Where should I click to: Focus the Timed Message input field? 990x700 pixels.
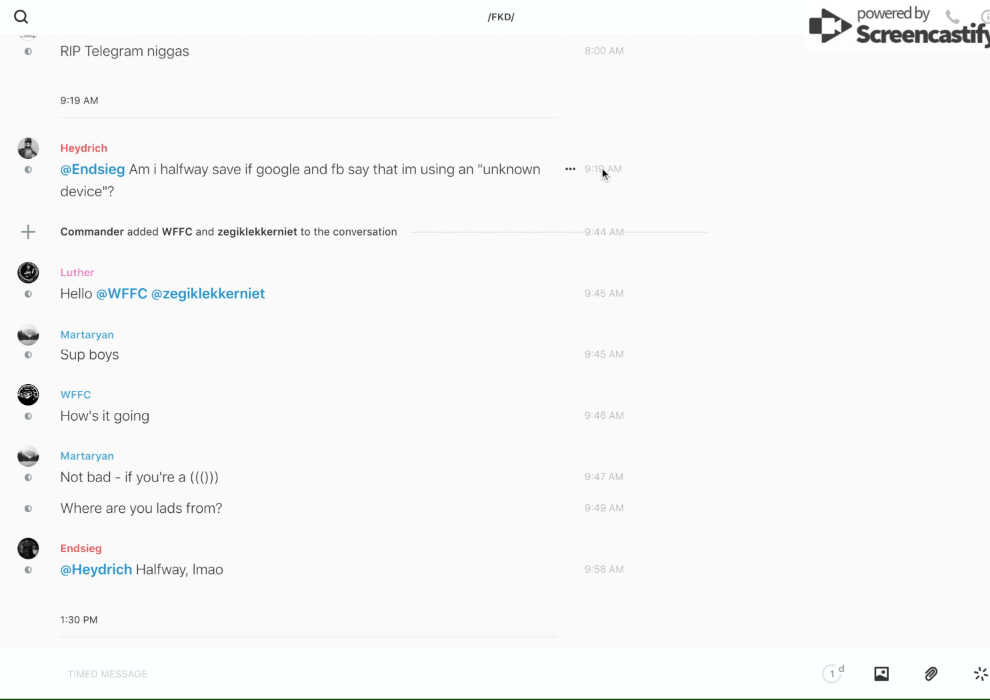click(x=400, y=674)
